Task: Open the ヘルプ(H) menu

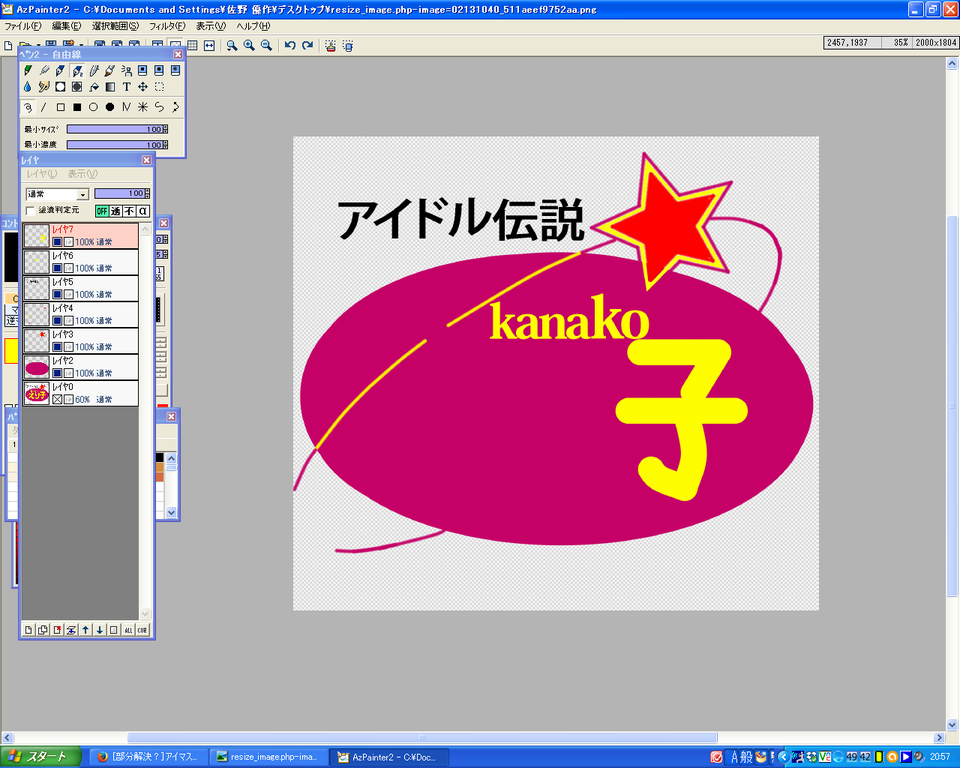Action: [x=253, y=26]
